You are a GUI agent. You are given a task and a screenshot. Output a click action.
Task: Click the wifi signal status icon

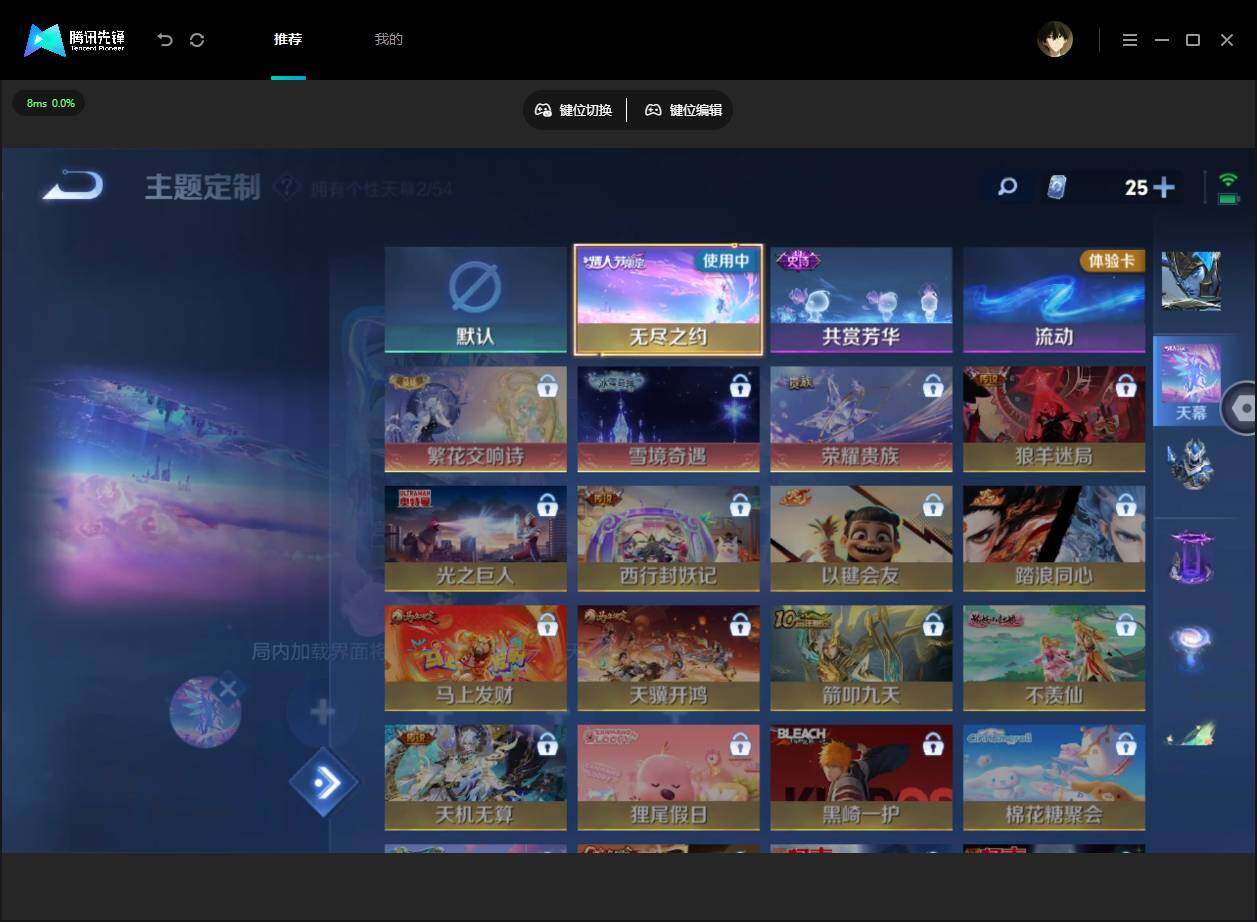coord(1229,180)
